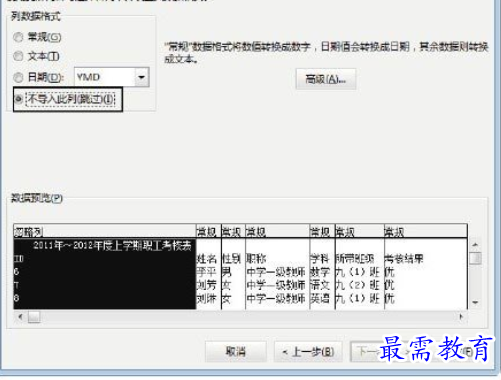Click the 李平 name cell

207,272
